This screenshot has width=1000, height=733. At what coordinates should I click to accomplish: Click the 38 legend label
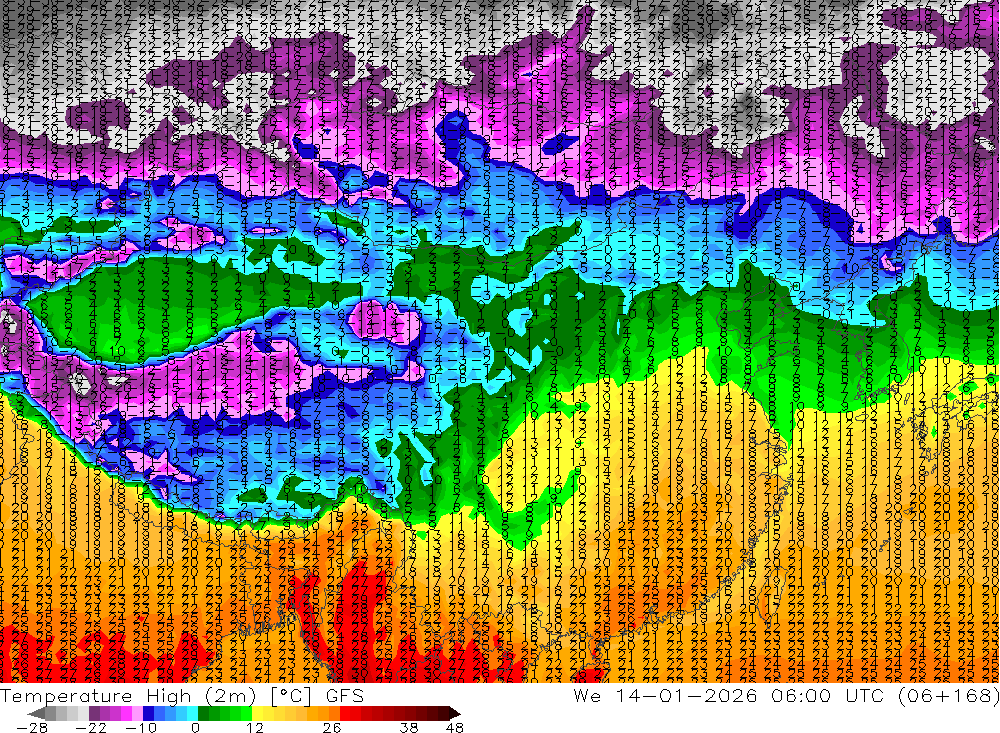point(409,728)
